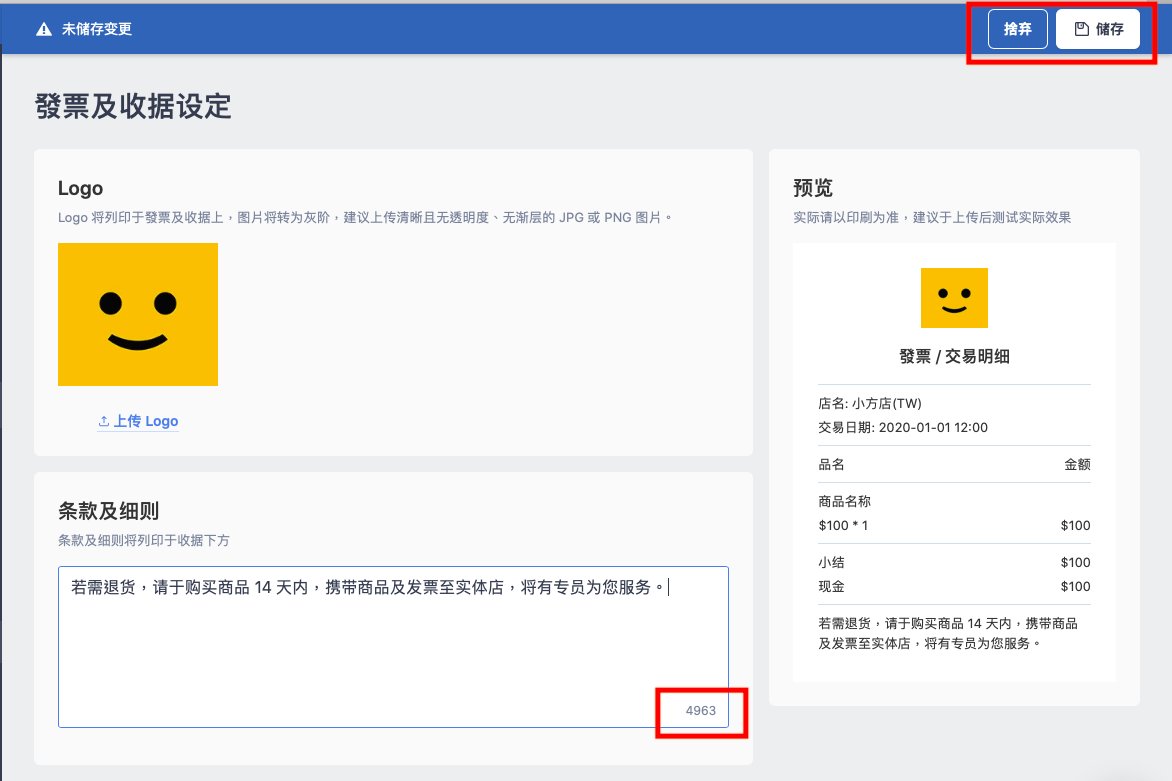Click the 捨弃 discard button
This screenshot has width=1172, height=781.
point(1017,29)
